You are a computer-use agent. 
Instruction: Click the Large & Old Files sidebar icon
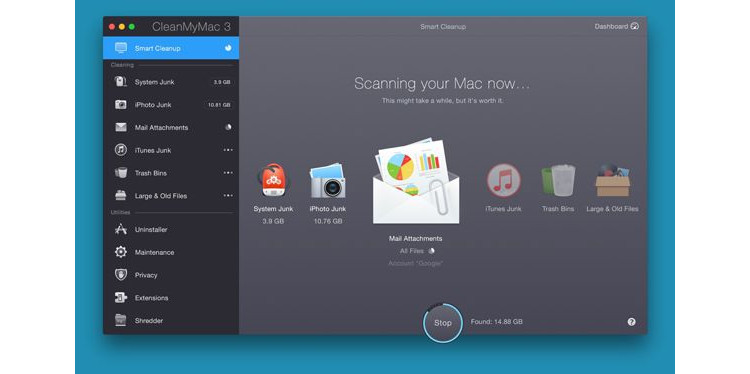pyautogui.click(x=121, y=196)
